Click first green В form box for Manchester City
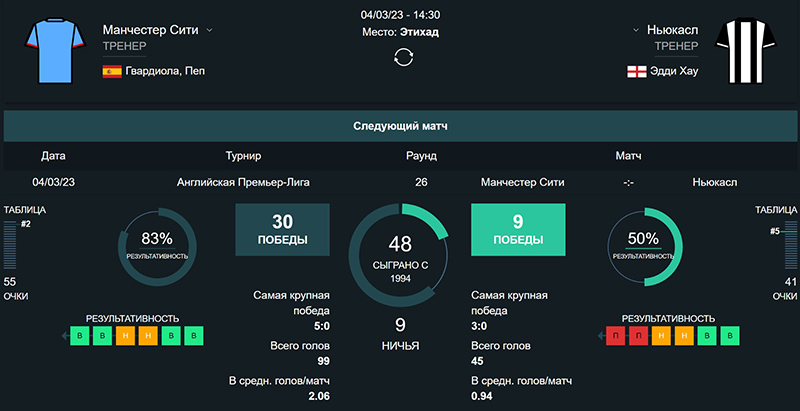 (x=80, y=336)
